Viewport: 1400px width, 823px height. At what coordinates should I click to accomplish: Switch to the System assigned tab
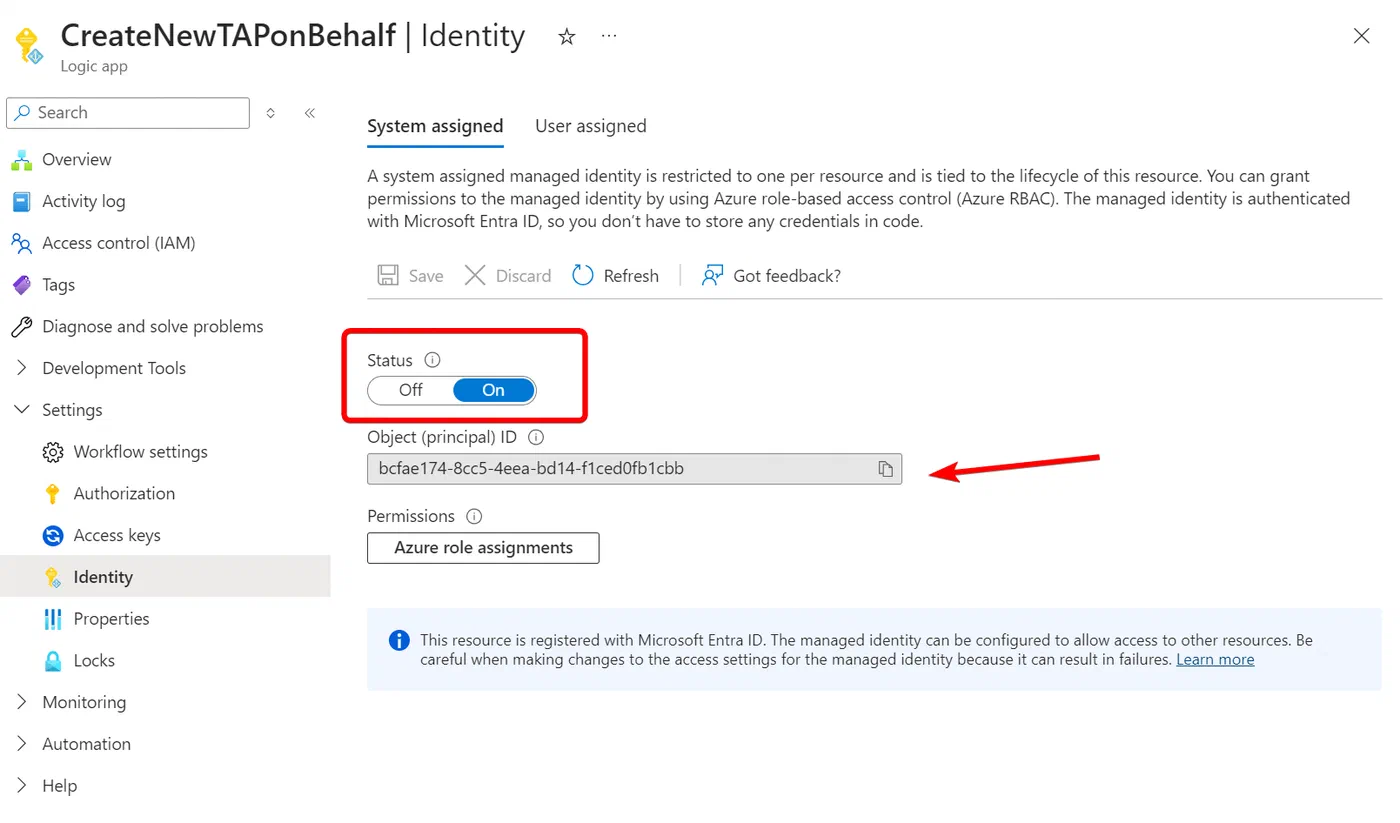click(x=435, y=126)
